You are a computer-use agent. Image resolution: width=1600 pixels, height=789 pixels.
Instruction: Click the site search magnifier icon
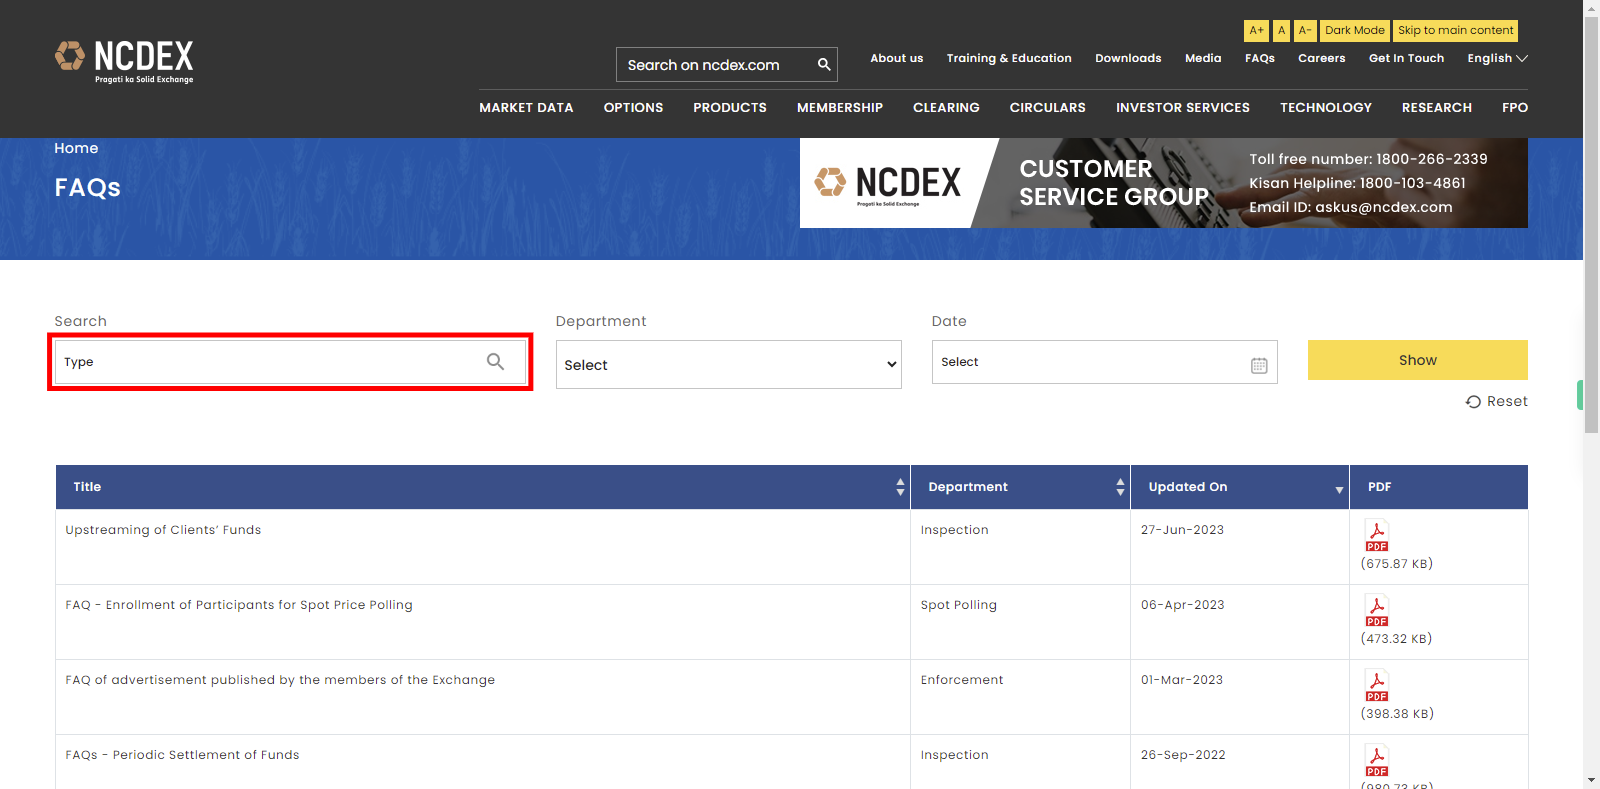824,65
